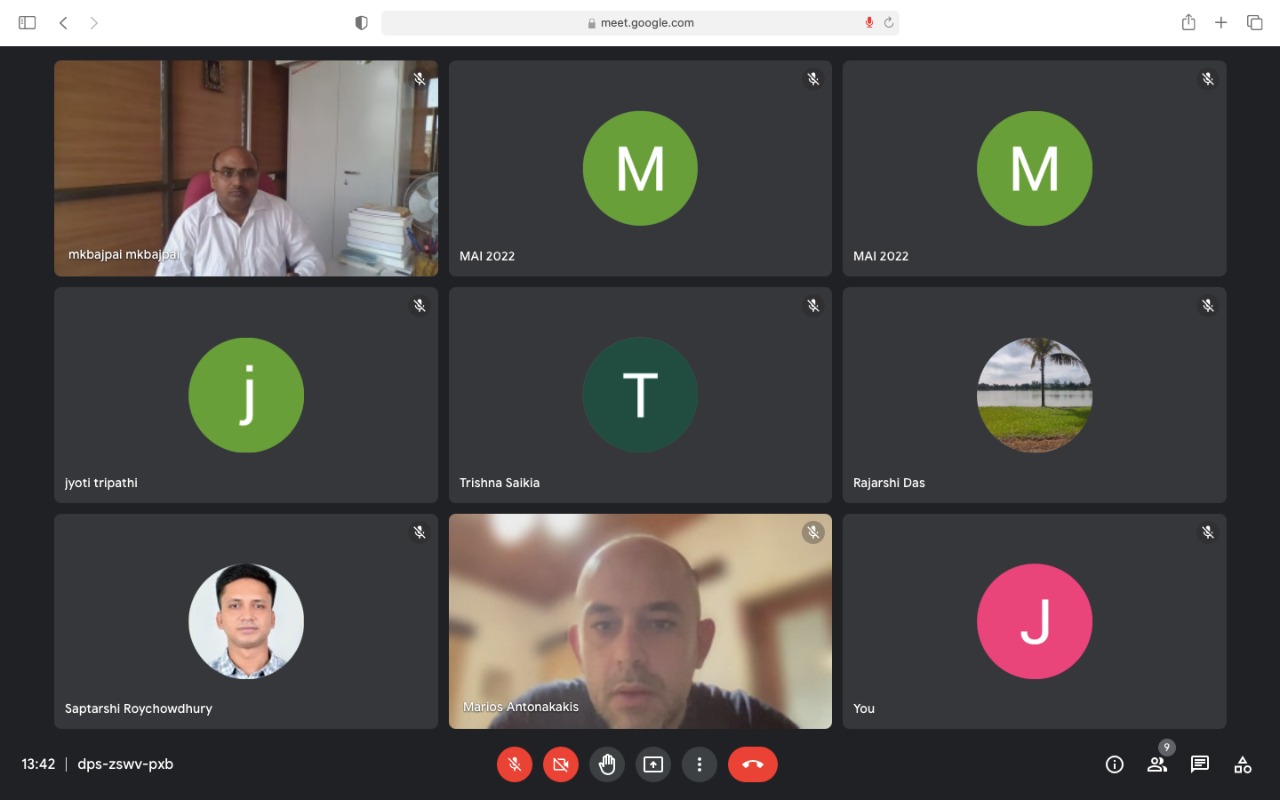This screenshot has height=800, width=1280.
Task: Click Saptarshi Roychowdhury's profile photo
Action: pyautogui.click(x=246, y=621)
